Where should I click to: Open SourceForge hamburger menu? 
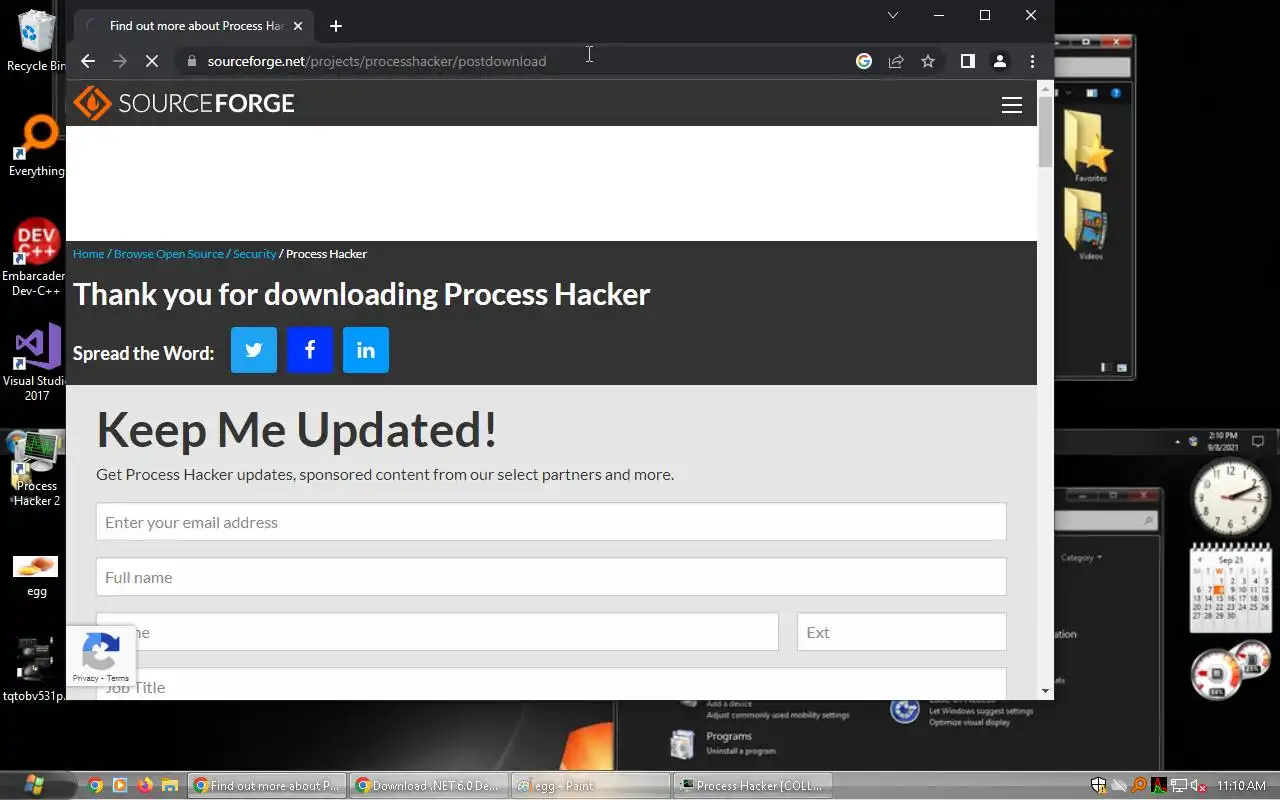[x=1012, y=105]
